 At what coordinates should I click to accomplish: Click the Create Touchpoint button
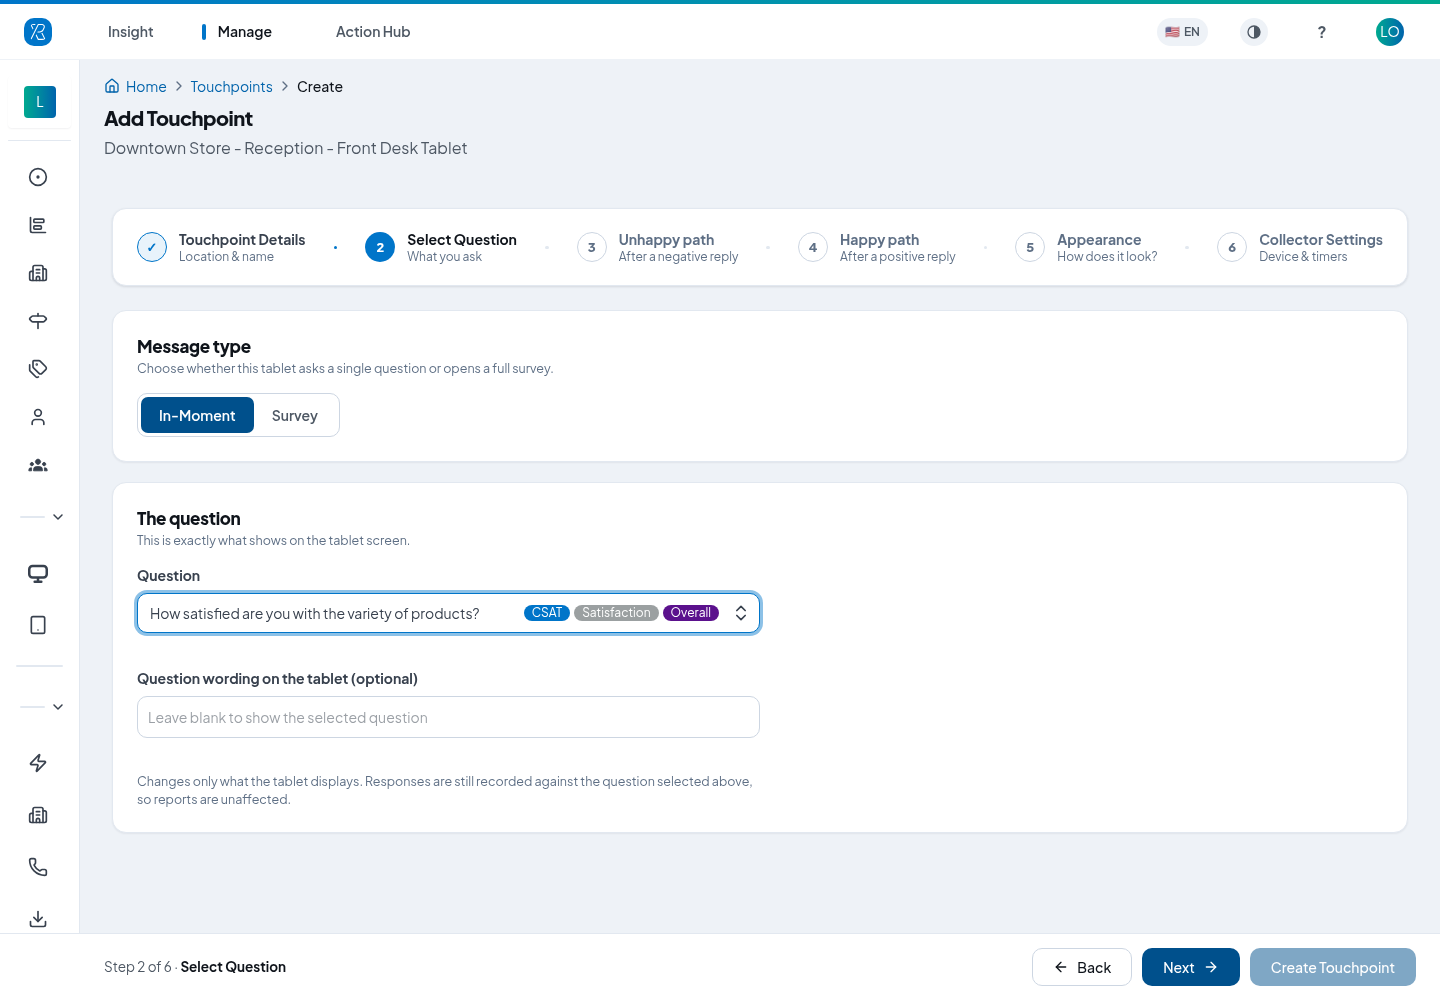tap(1333, 967)
